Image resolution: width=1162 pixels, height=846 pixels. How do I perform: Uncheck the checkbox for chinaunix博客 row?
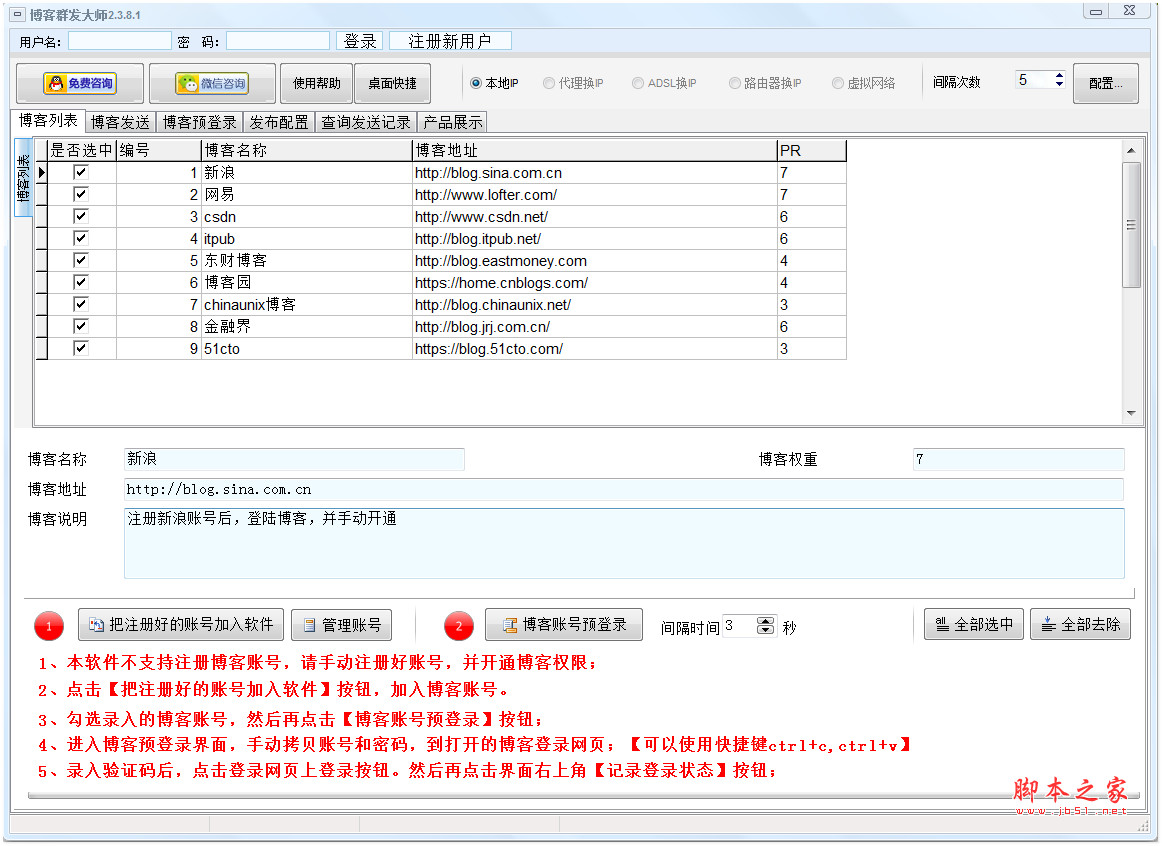point(81,304)
